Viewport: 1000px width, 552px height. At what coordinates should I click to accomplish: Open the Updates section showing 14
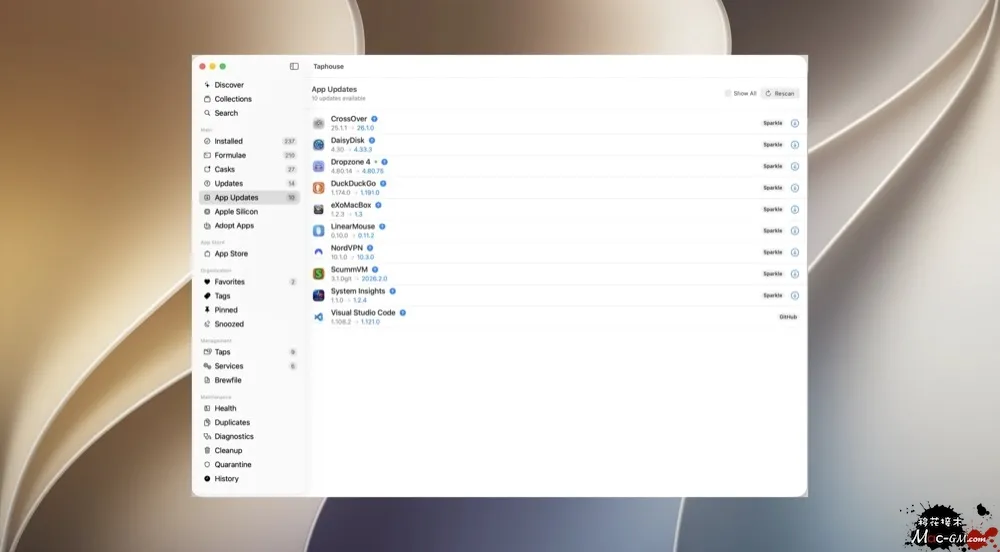(x=249, y=183)
